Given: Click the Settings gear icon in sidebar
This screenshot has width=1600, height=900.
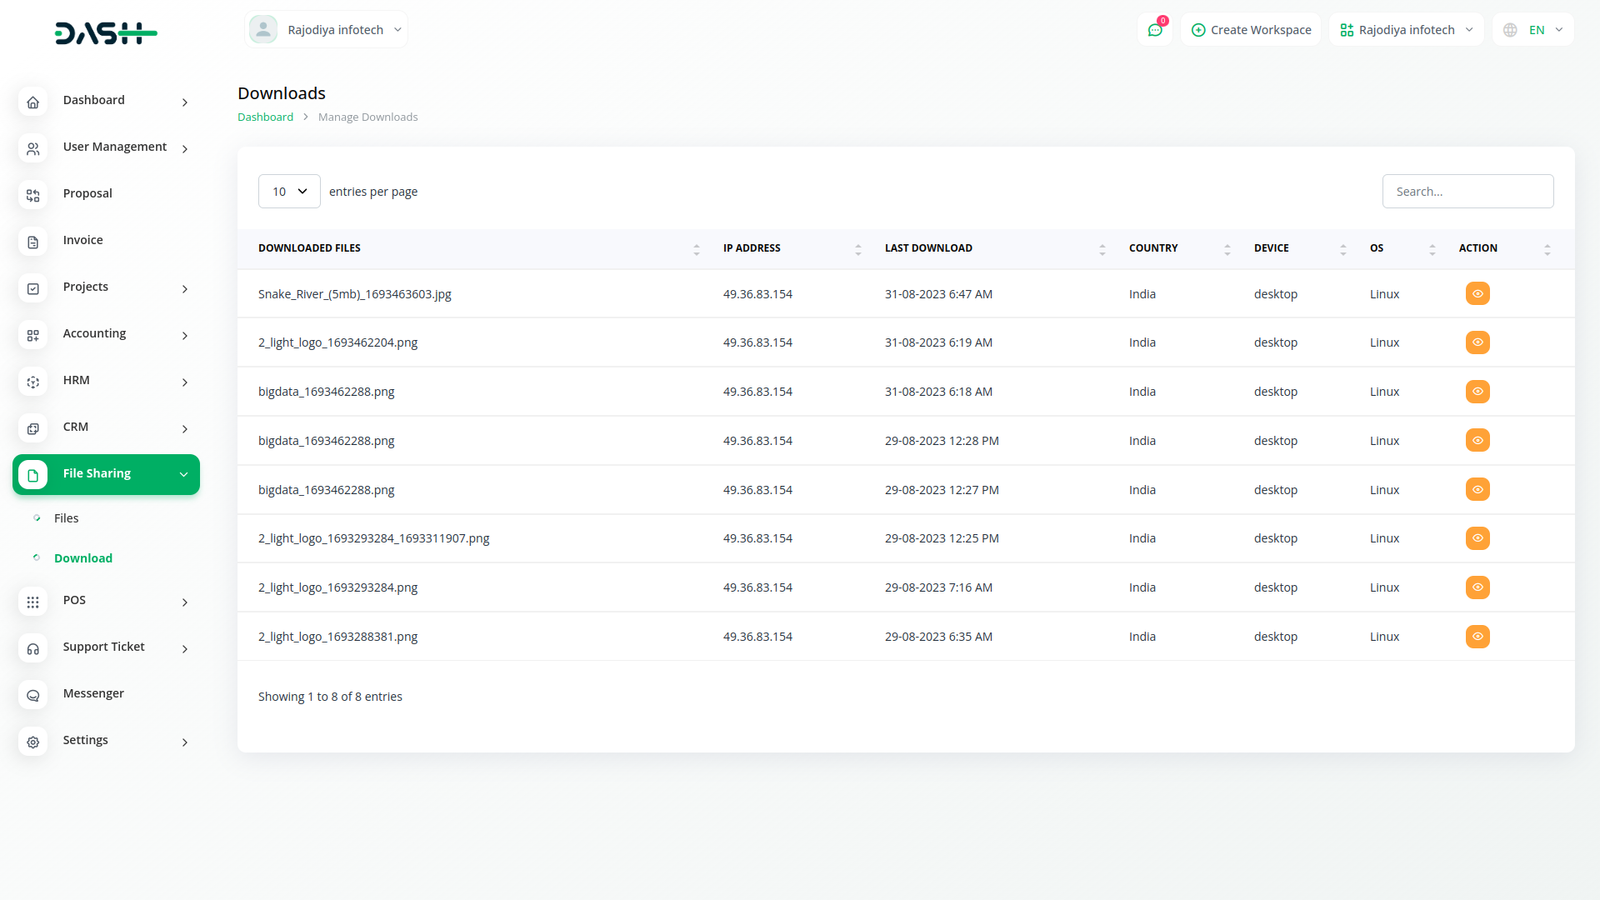Looking at the screenshot, I should click(x=33, y=742).
